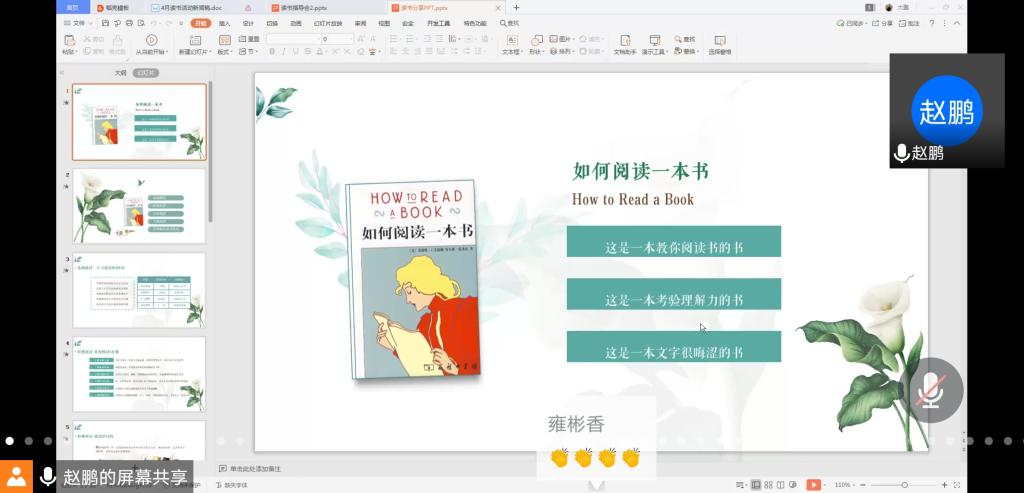Click the 赵鹏 participant avatar tile
This screenshot has height=493, width=1024.
(947, 111)
